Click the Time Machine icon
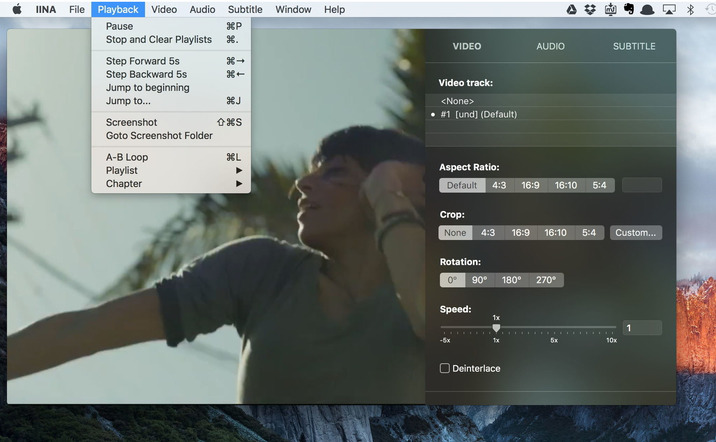Image resolution: width=716 pixels, height=442 pixels. (x=709, y=9)
